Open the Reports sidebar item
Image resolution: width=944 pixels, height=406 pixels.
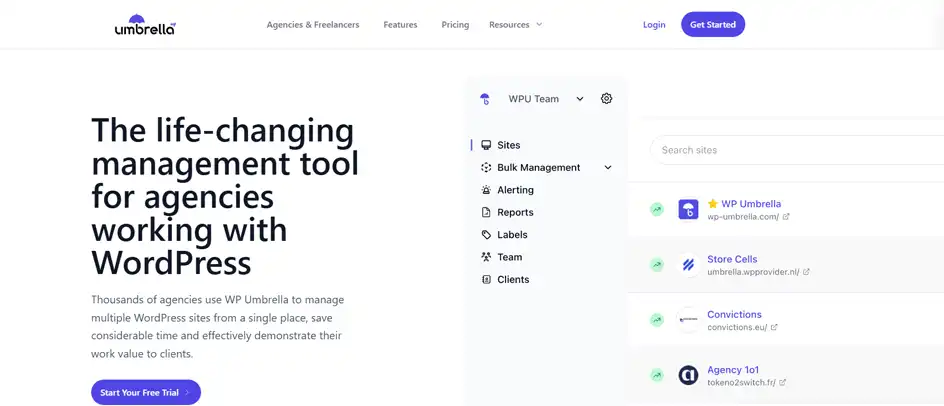coord(515,212)
